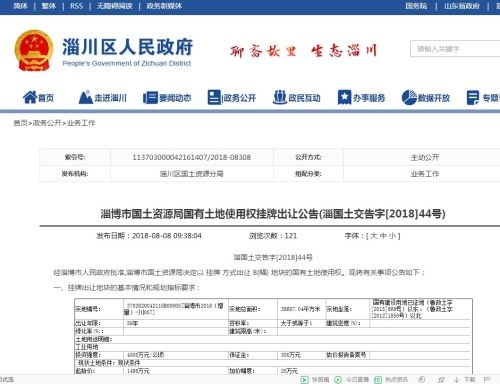Open the 政务公开 navigation menu
Viewport: 500px width, 384px height.
click(240, 98)
